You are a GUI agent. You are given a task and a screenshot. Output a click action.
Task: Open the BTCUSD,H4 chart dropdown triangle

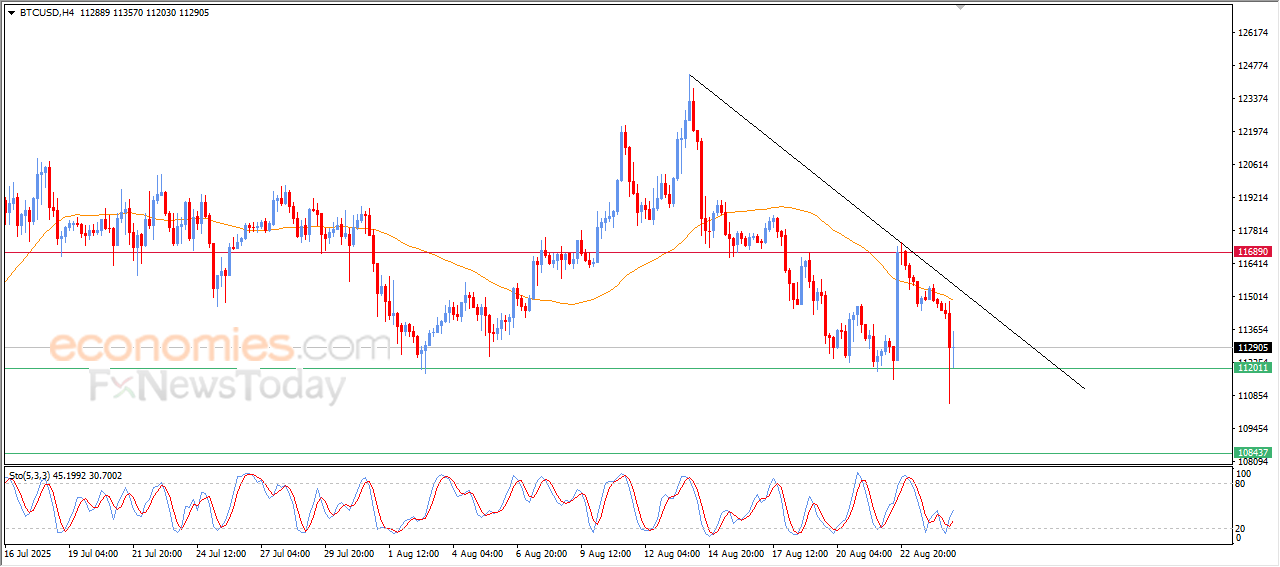pyautogui.click(x=12, y=13)
